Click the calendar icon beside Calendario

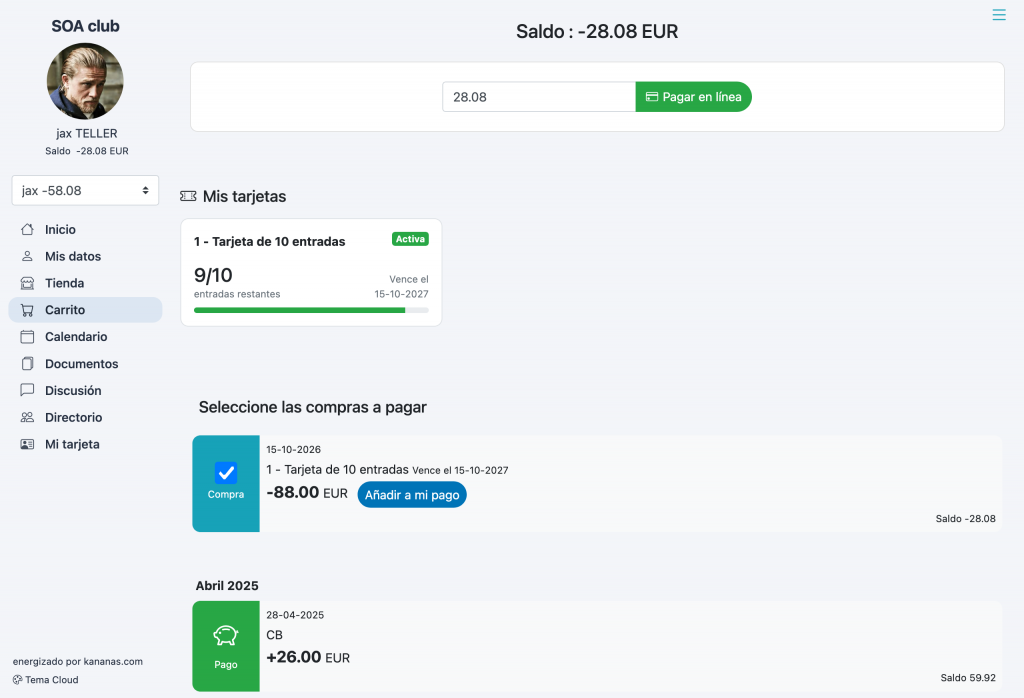[27, 337]
